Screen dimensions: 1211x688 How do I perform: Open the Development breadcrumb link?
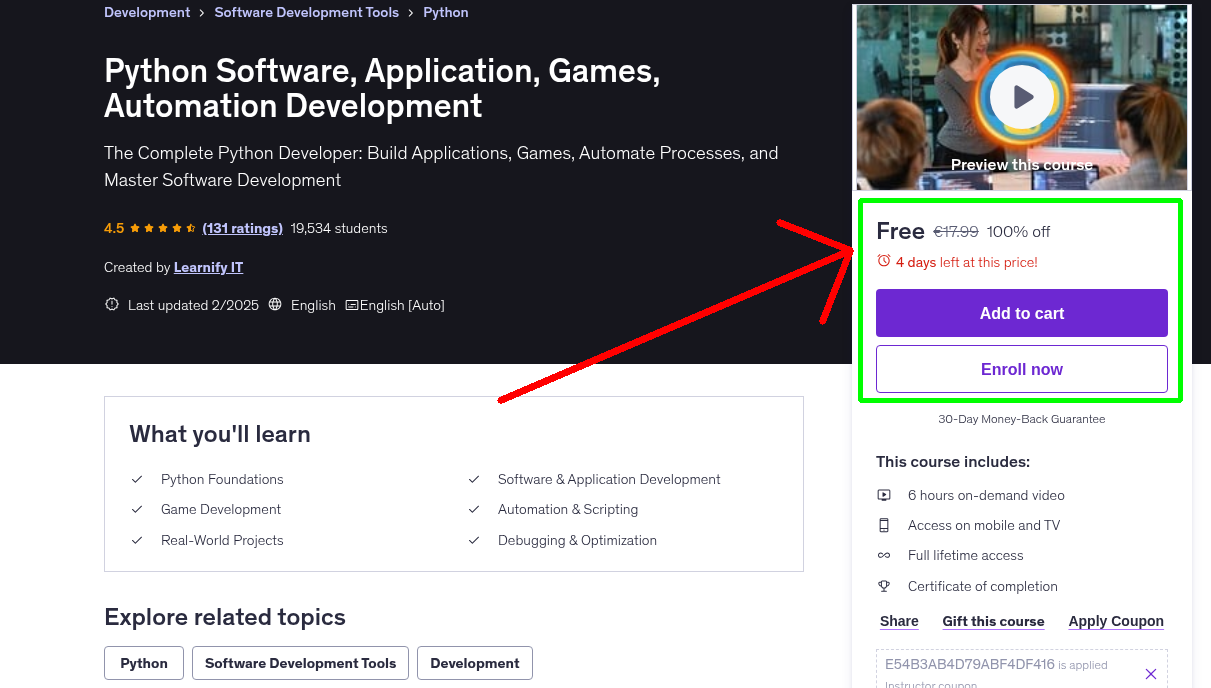point(147,13)
